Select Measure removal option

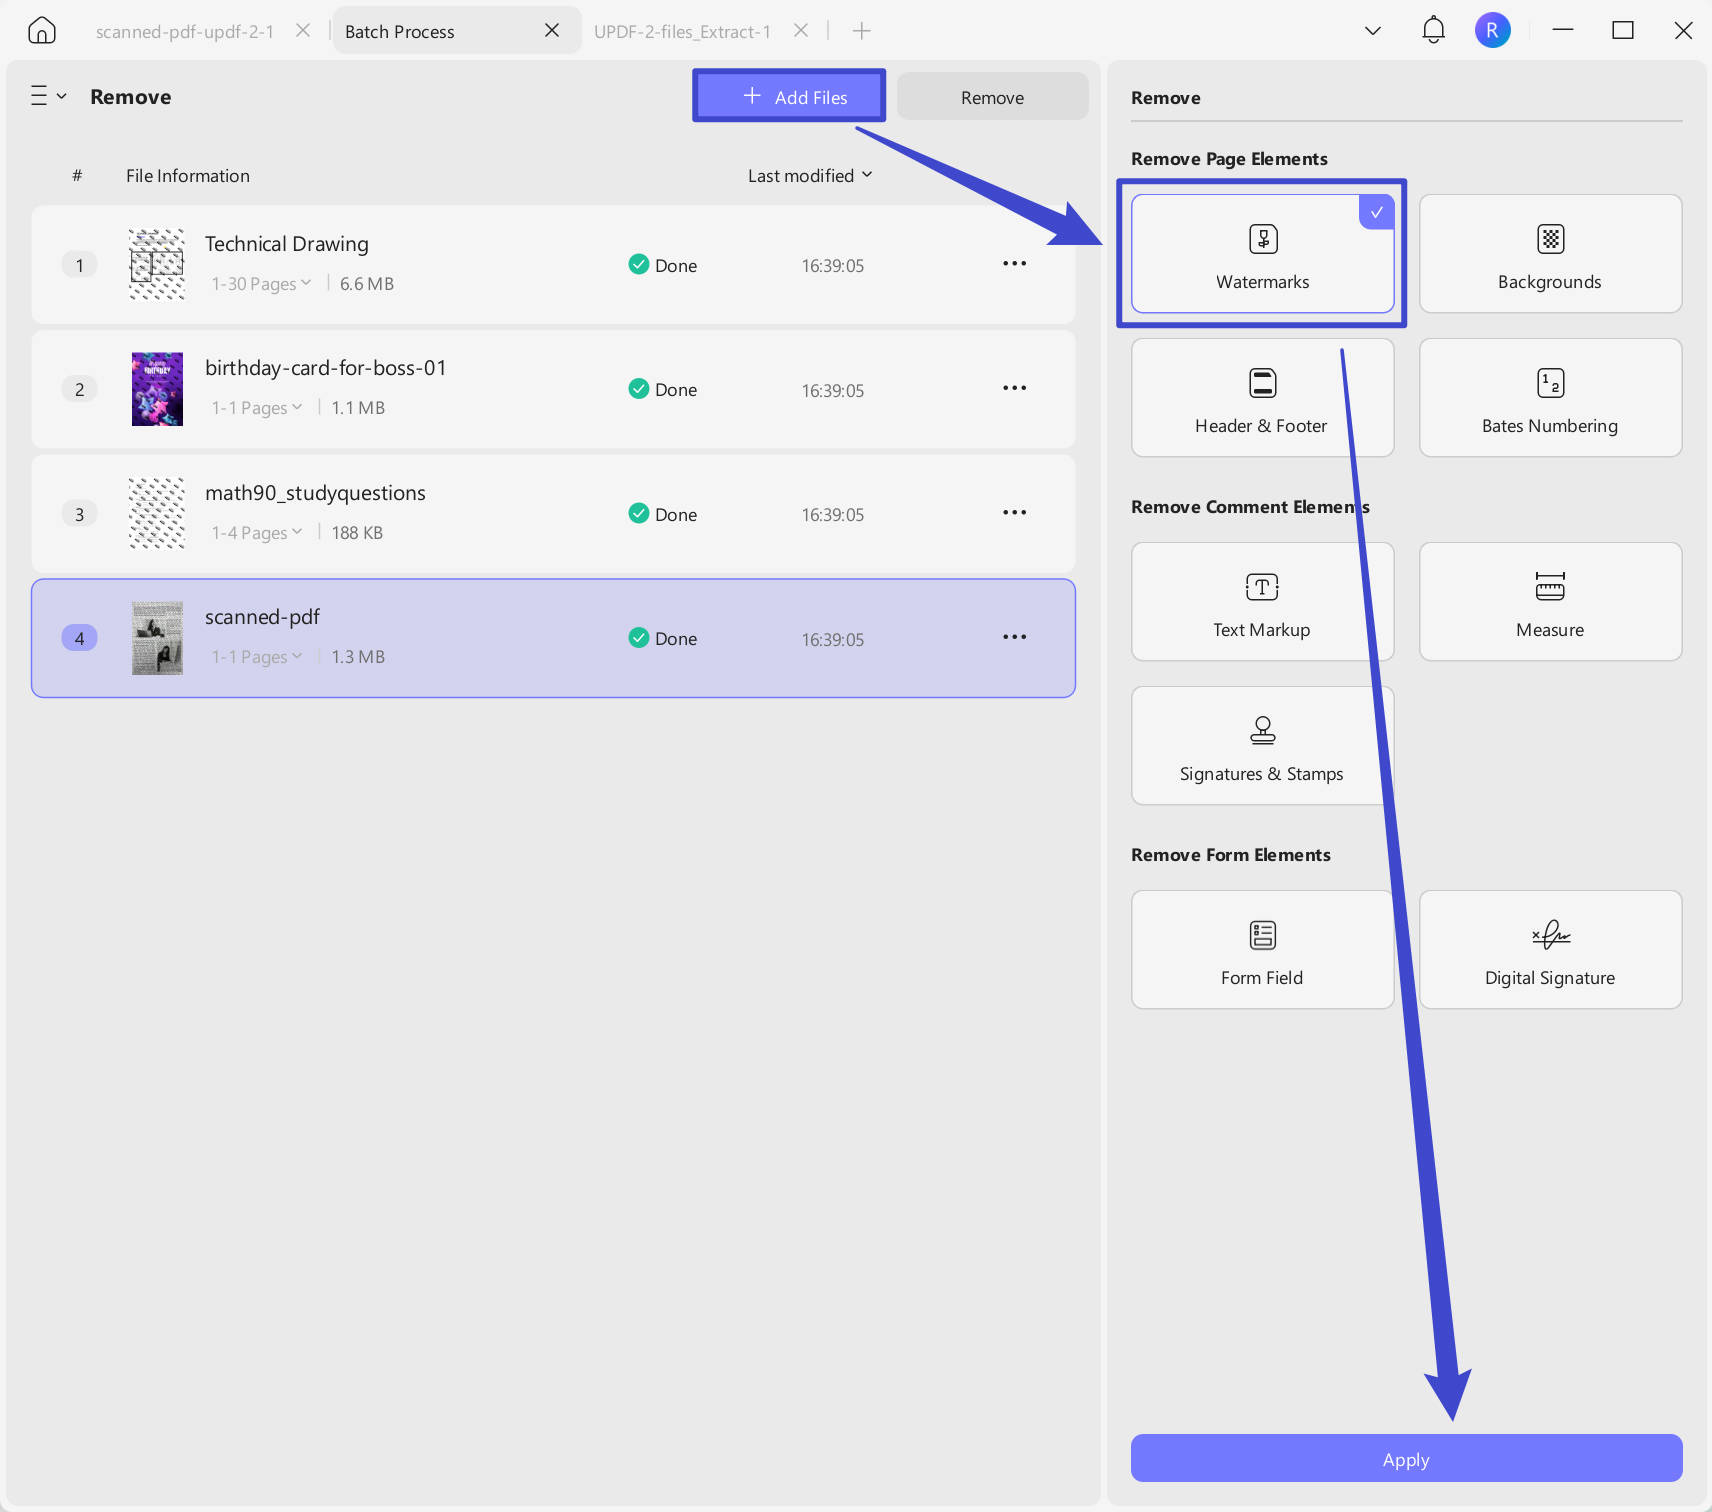(1550, 601)
